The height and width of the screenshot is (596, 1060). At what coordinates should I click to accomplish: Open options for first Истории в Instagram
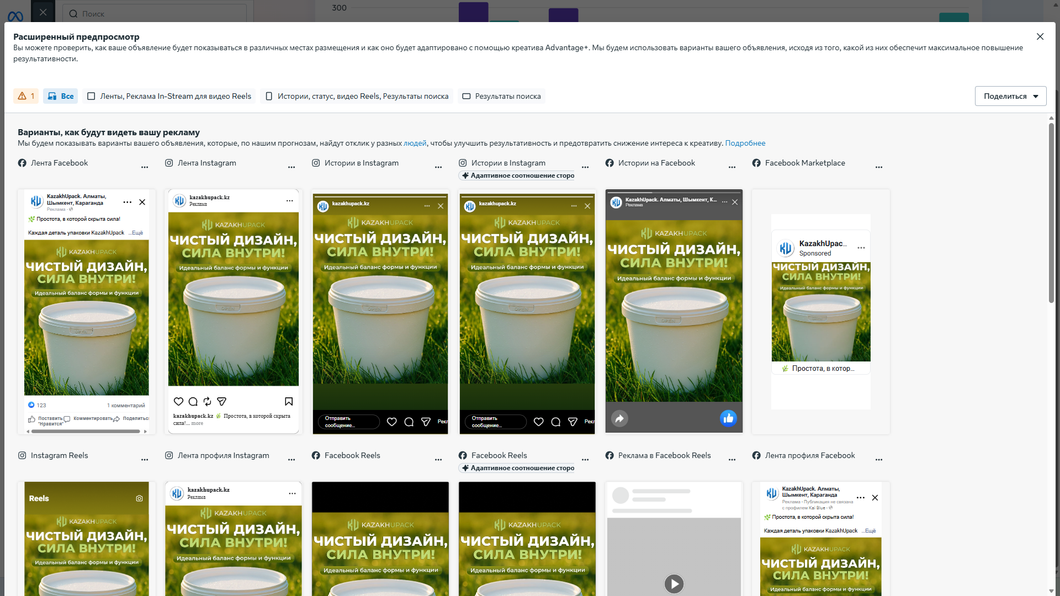[438, 167]
